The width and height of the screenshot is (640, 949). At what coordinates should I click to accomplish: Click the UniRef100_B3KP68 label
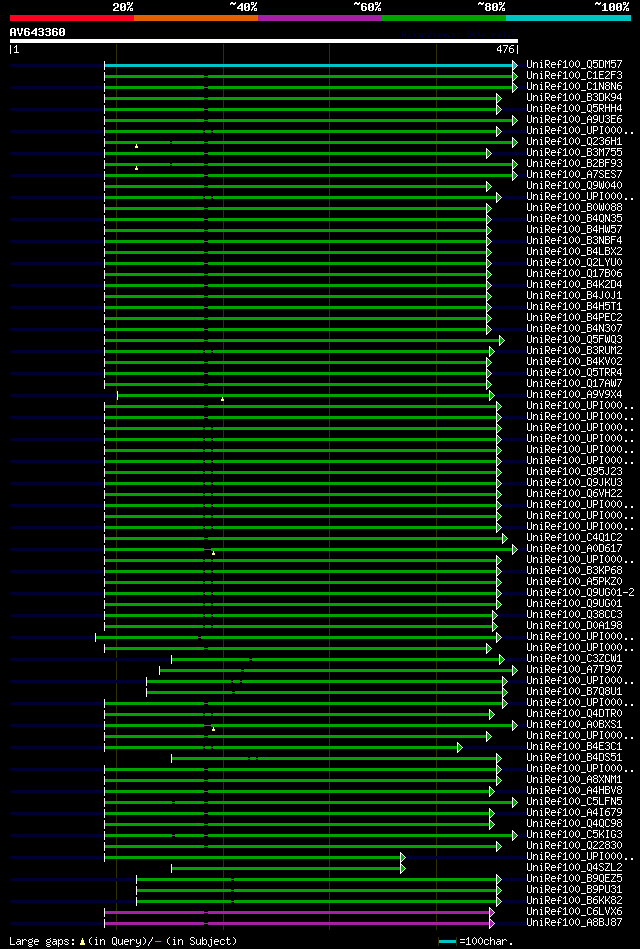pos(574,571)
